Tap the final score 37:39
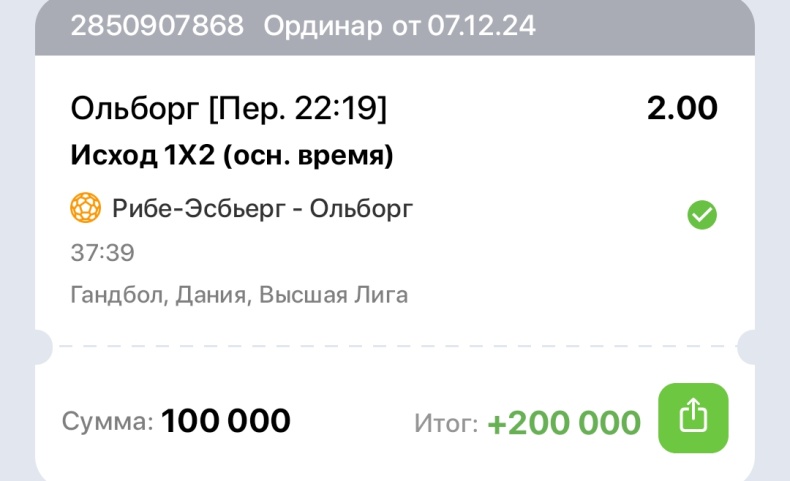The image size is (790, 481). 103,253
